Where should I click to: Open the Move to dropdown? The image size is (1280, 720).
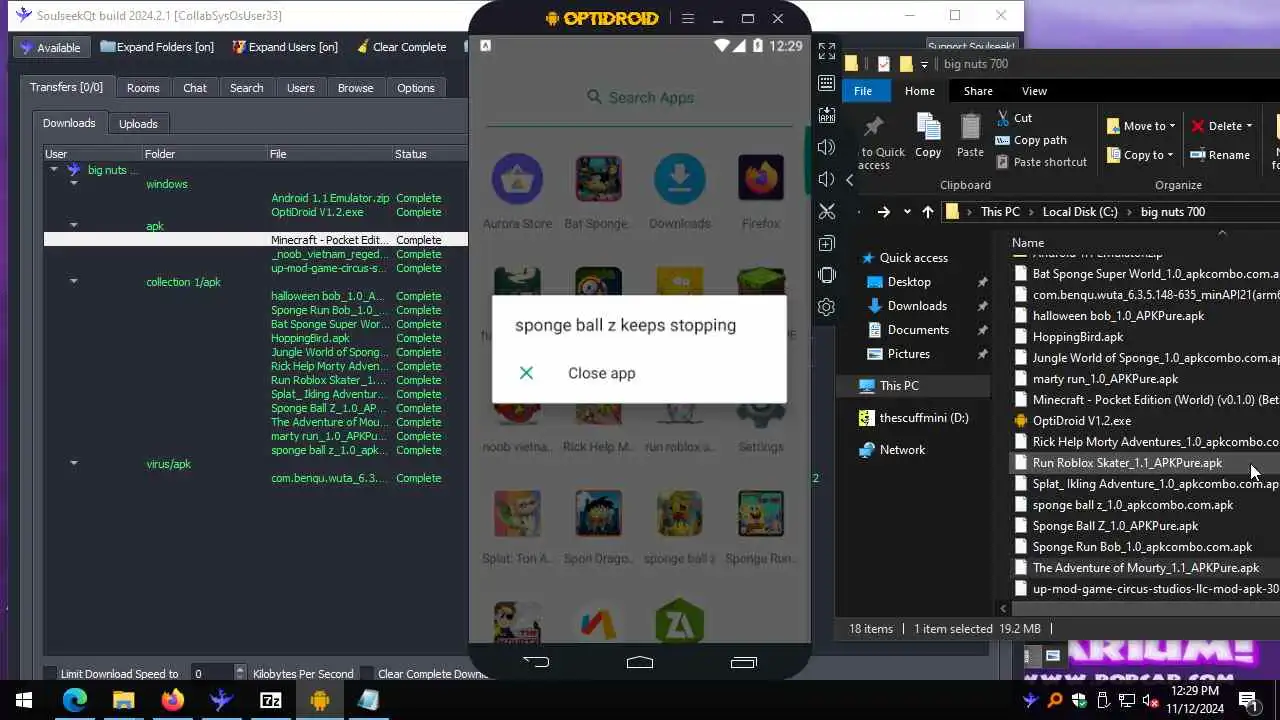coord(1141,126)
